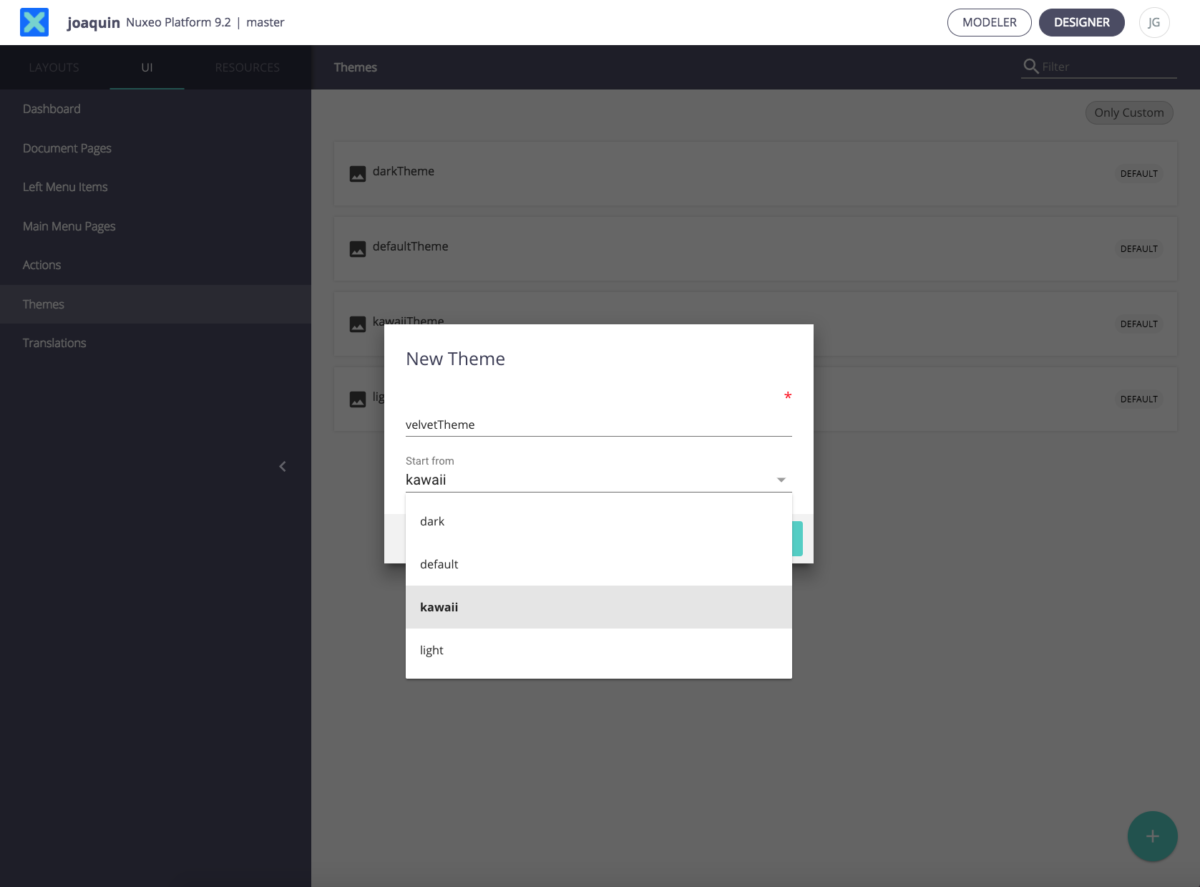
Task: Toggle the Only Custom filter
Action: click(x=1129, y=112)
